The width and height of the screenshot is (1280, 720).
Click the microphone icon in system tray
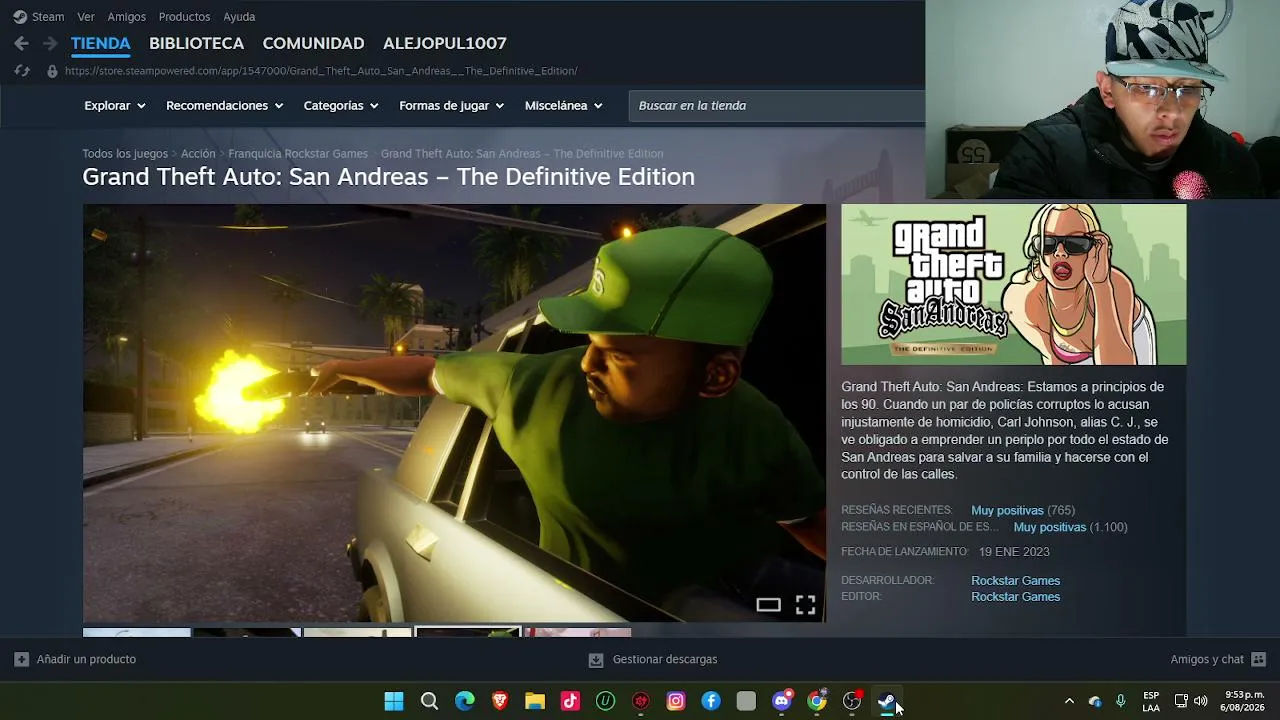click(1120, 701)
